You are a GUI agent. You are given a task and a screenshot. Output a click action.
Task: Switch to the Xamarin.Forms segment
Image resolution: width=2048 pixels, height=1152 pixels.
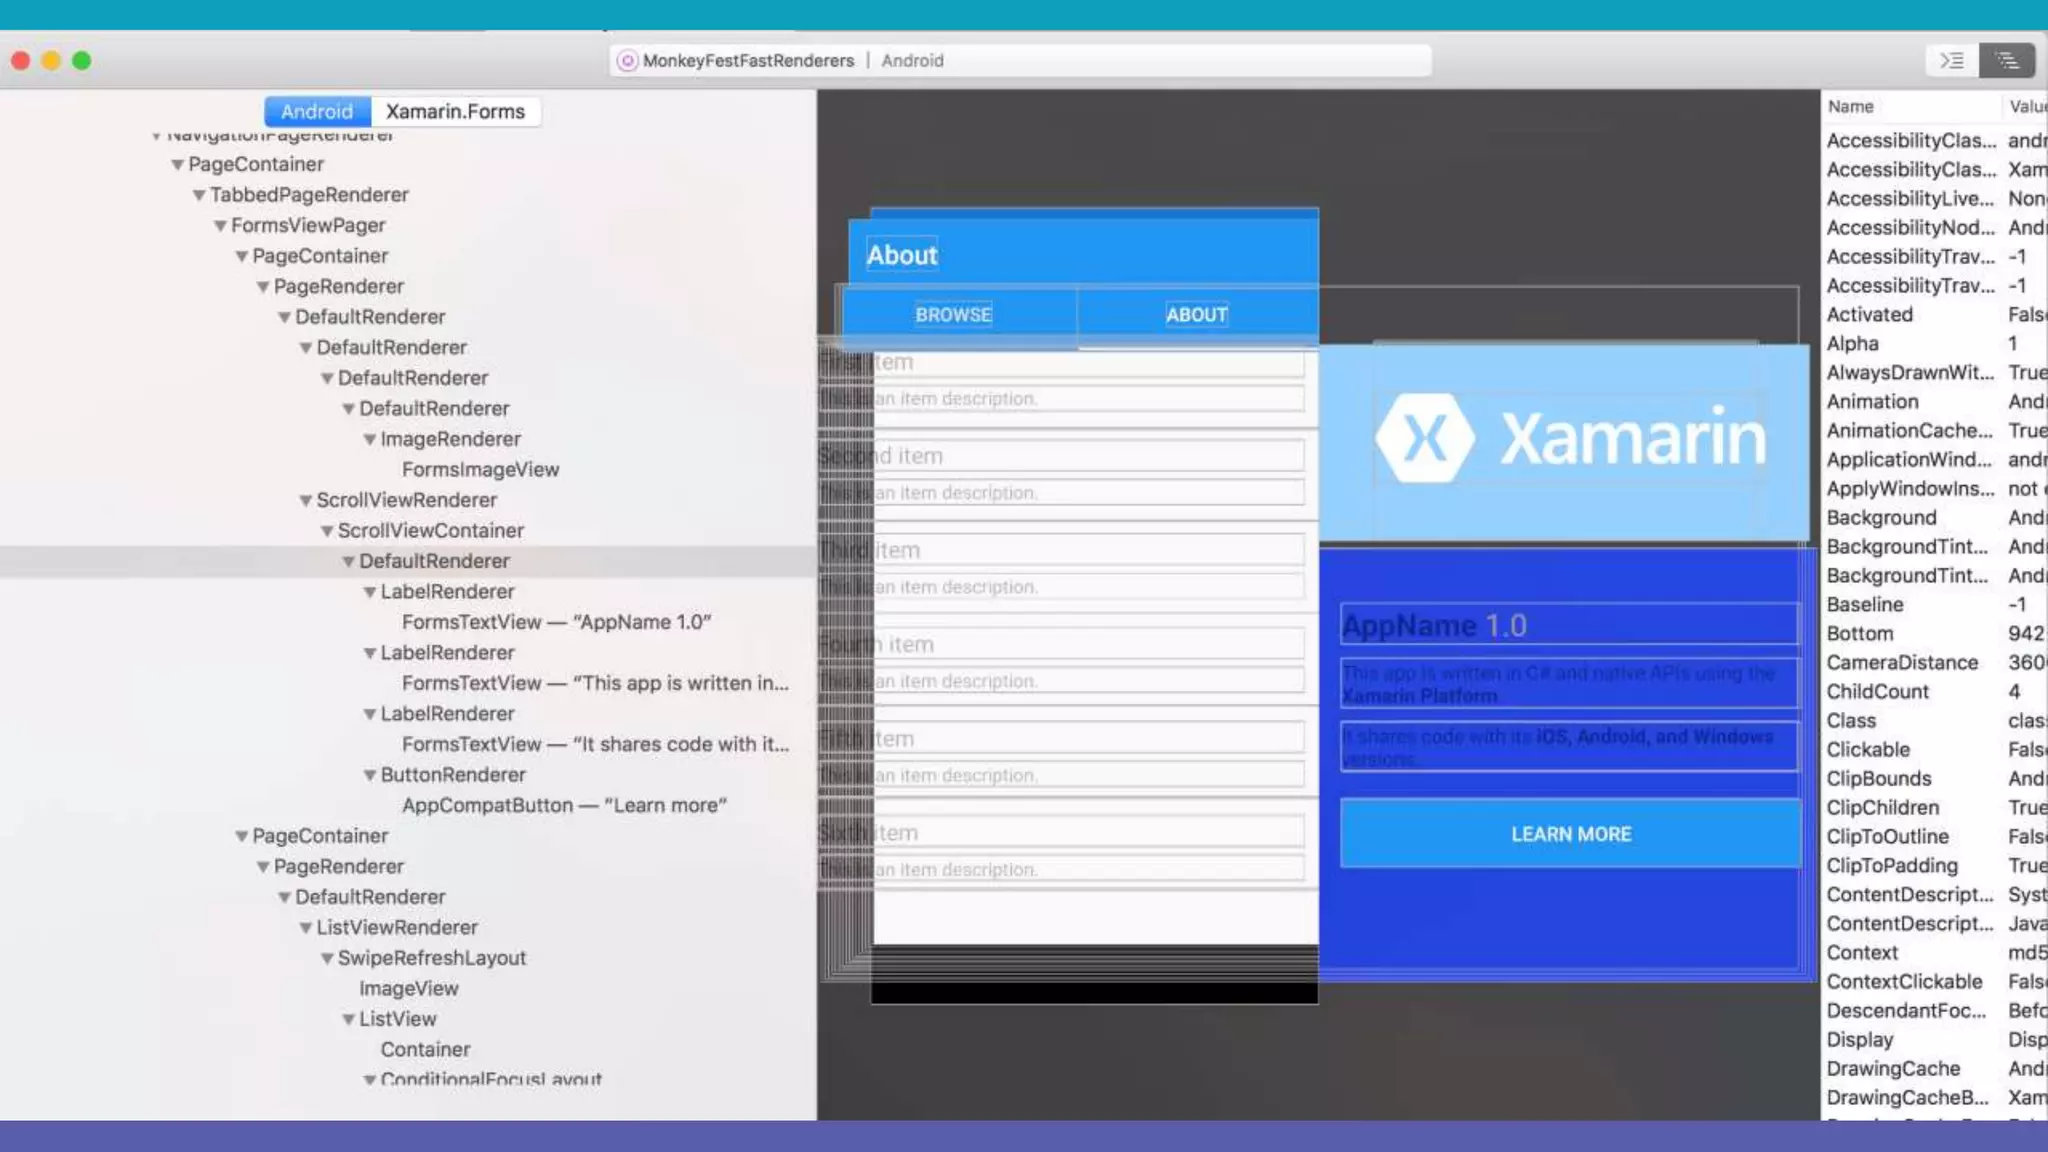click(x=455, y=111)
